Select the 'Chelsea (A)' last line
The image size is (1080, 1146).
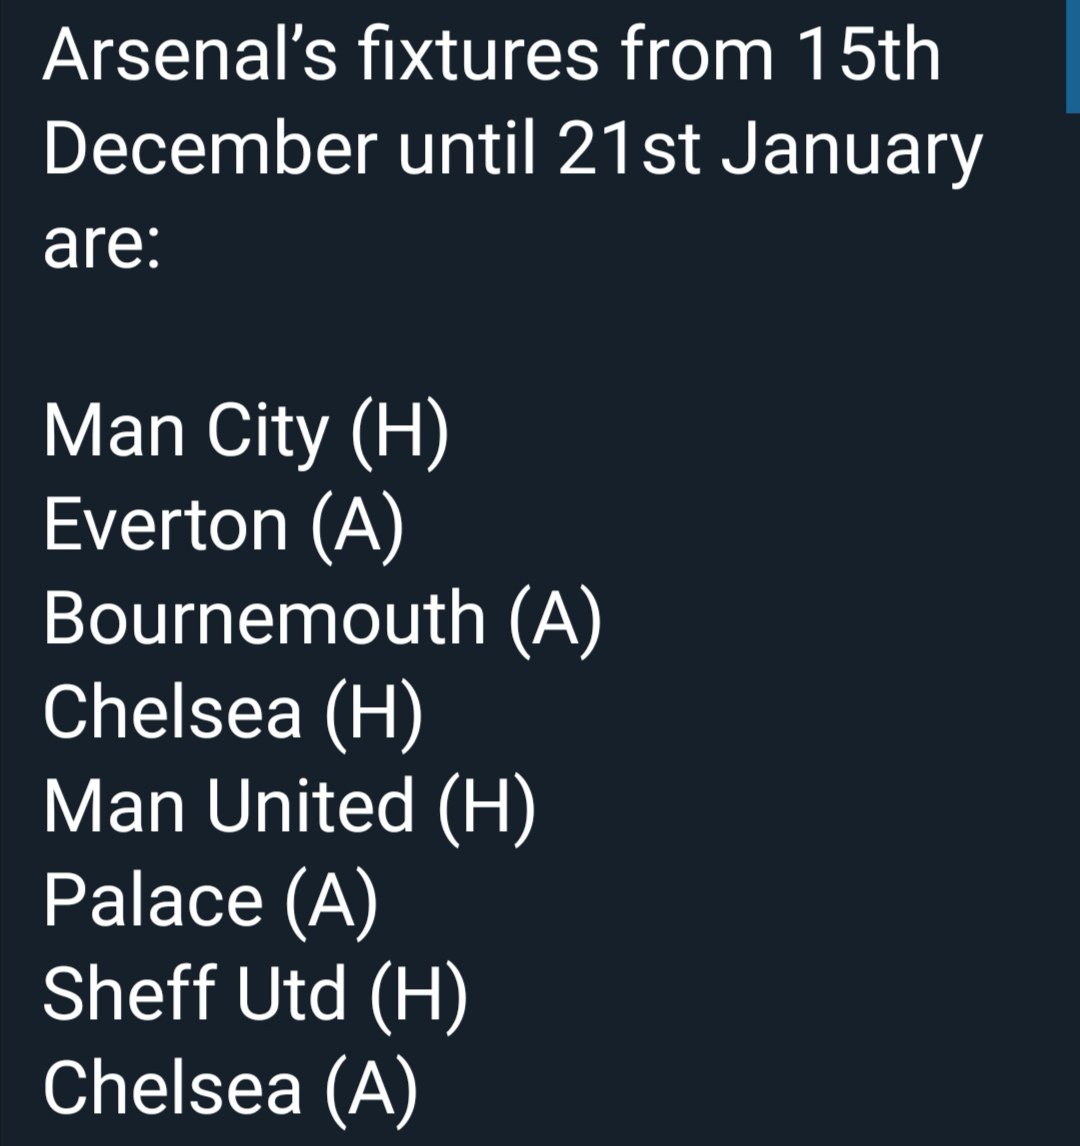point(231,1088)
